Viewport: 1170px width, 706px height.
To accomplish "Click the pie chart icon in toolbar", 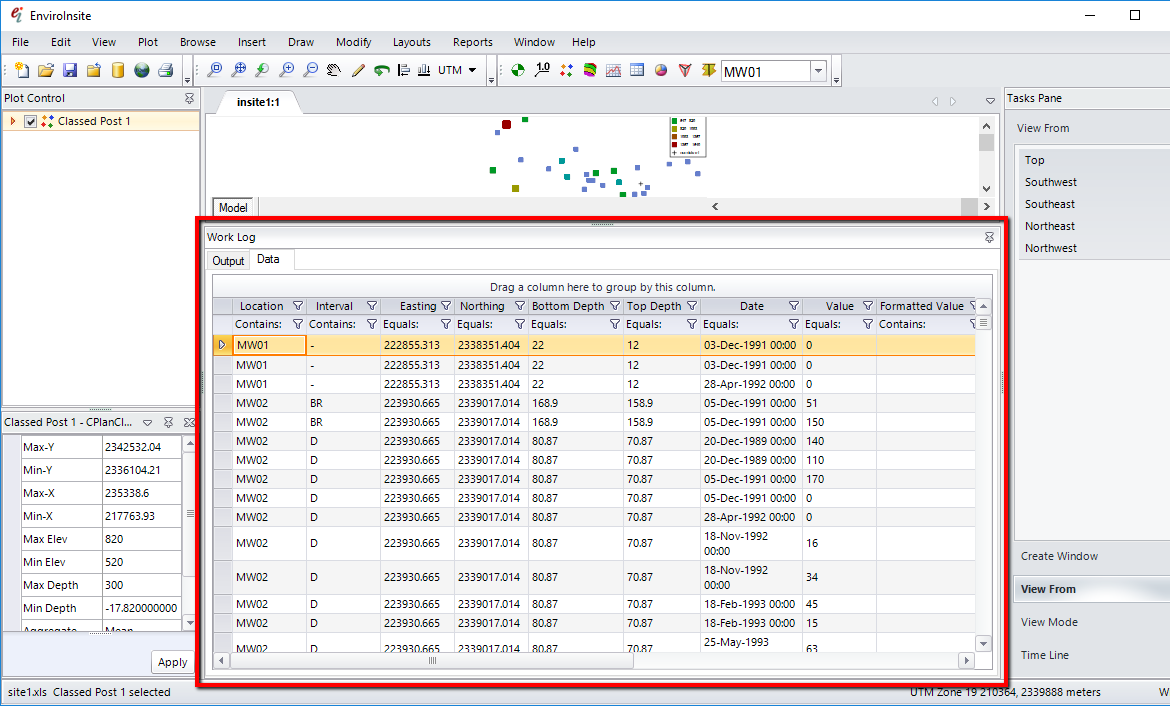I will tap(661, 70).
